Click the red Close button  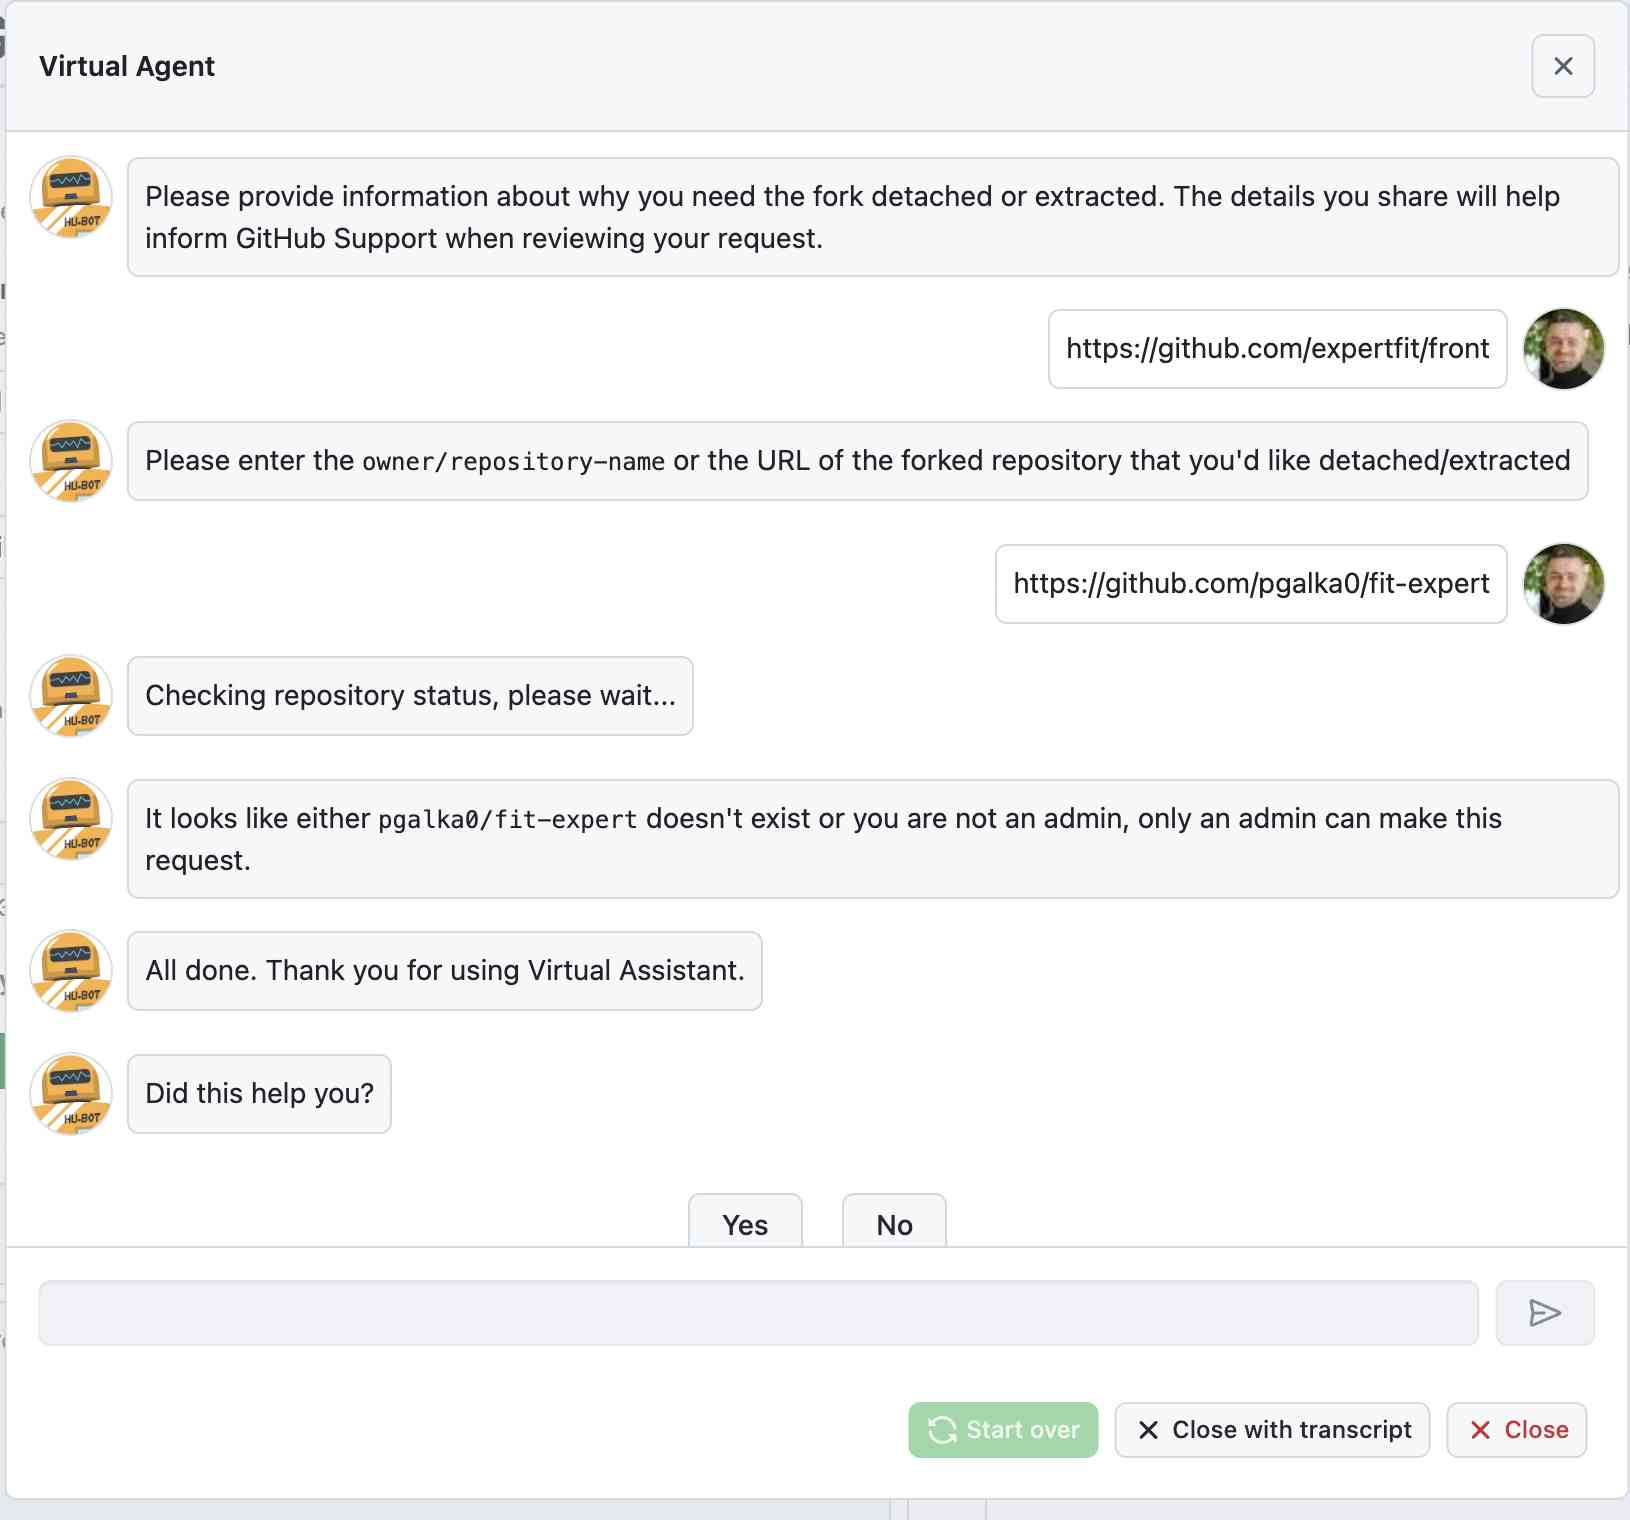[x=1516, y=1430]
